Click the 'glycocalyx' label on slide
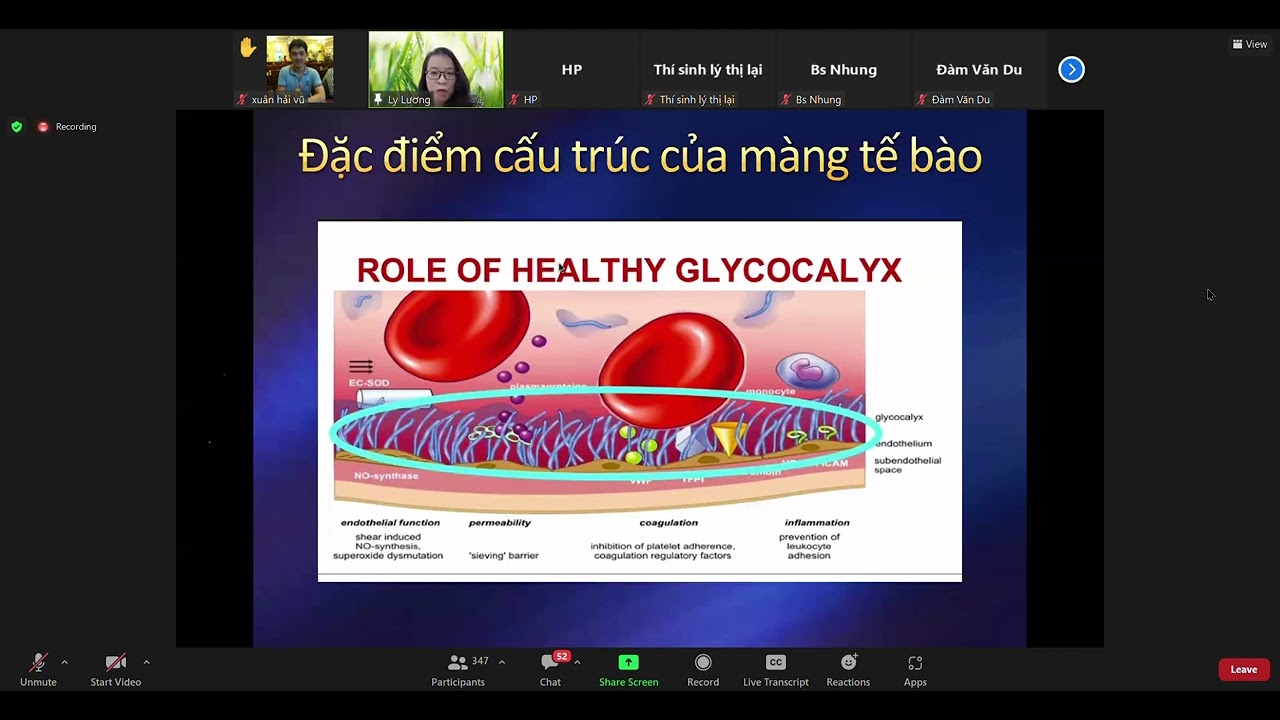Viewport: 1280px width, 720px height. [899, 417]
